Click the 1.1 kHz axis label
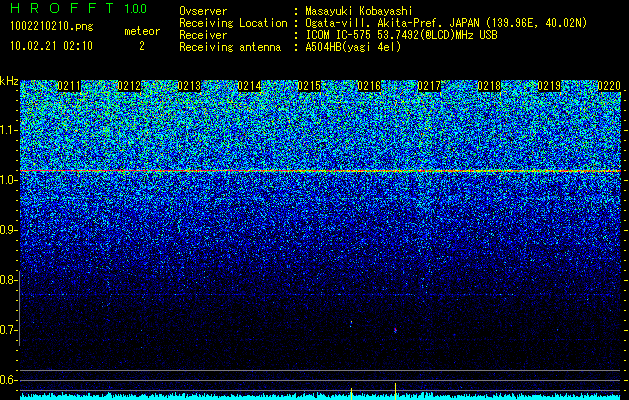 (x=8, y=130)
